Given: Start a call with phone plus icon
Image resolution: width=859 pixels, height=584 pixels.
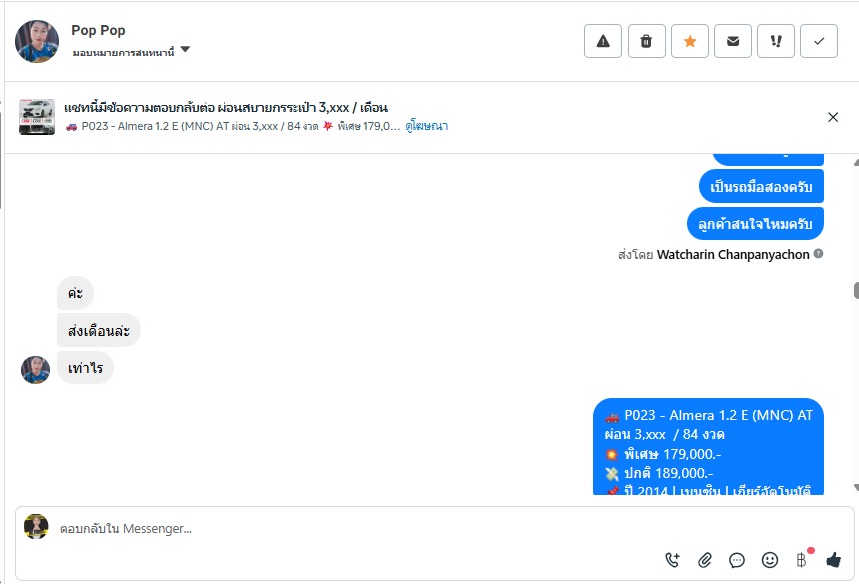Looking at the screenshot, I should [672, 559].
